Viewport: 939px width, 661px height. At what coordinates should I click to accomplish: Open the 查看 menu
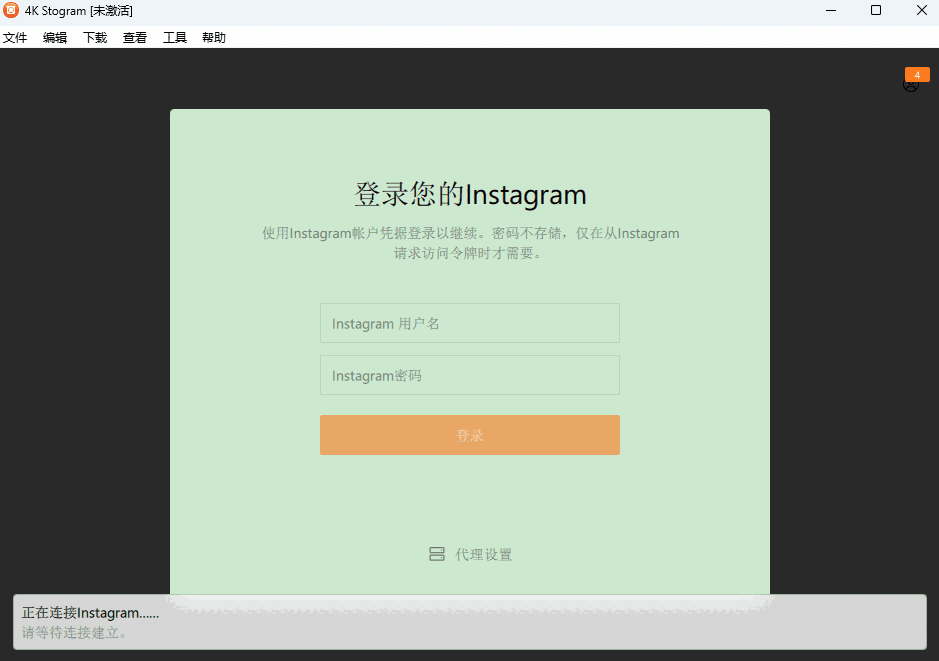click(134, 37)
